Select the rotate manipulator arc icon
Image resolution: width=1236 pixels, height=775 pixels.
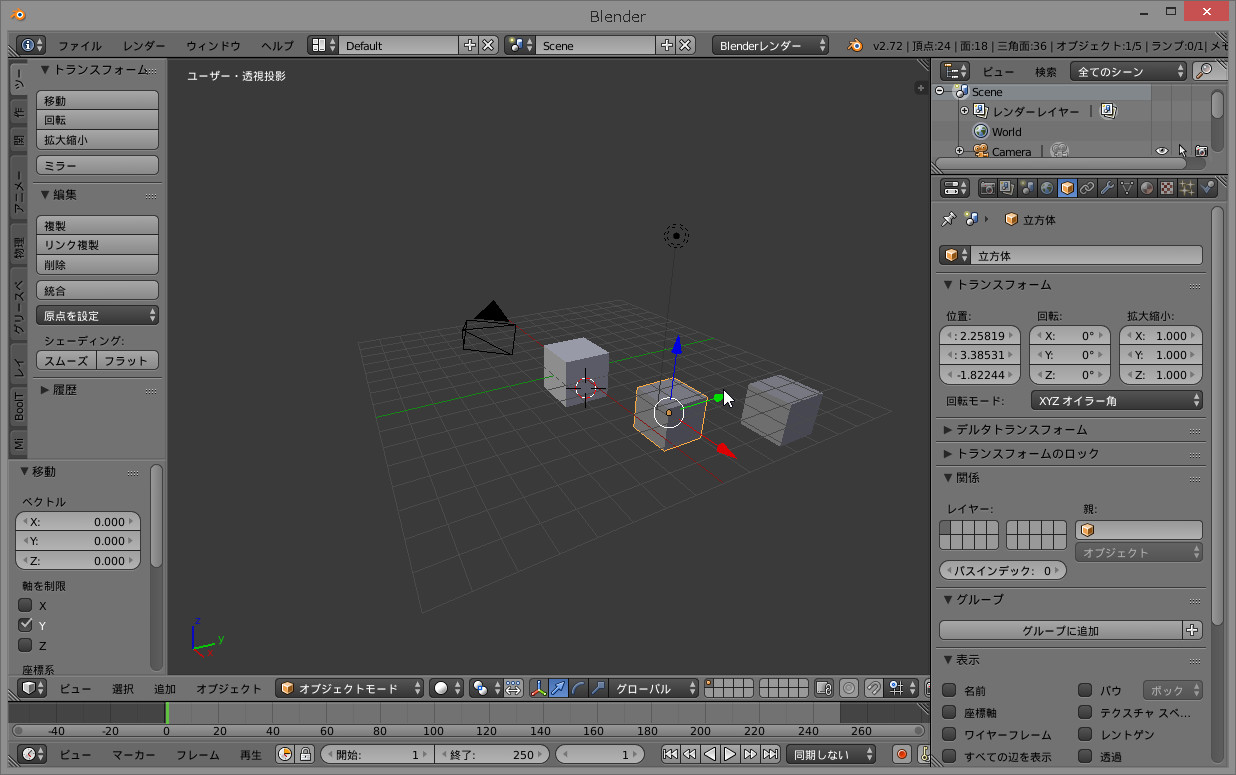click(579, 688)
